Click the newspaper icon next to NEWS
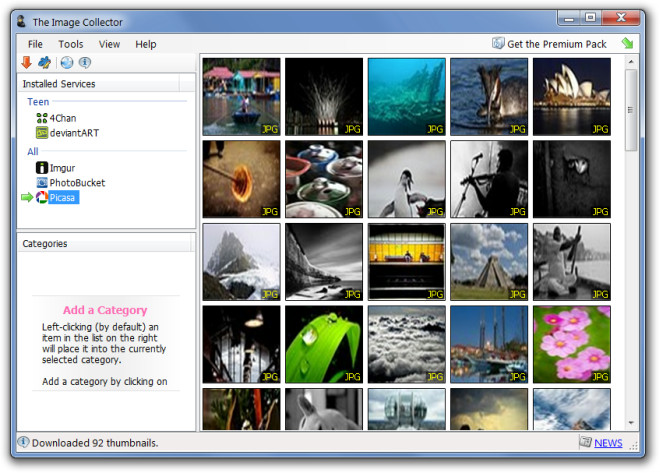Screen dimensions: 660x473 pyautogui.click(x=585, y=441)
